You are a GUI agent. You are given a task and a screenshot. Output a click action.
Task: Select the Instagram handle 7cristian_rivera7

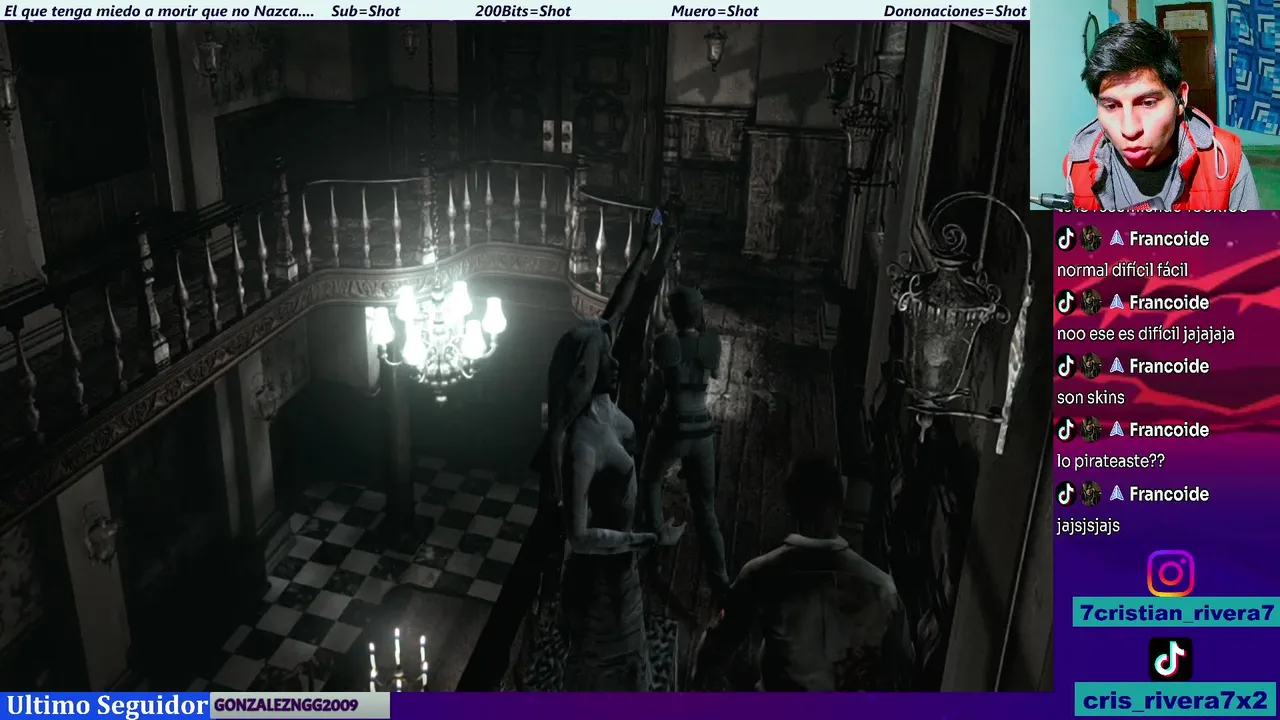coord(1177,613)
